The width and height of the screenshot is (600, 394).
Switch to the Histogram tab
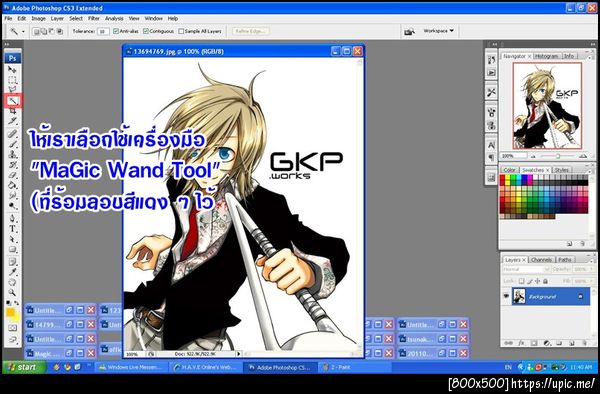click(x=546, y=56)
